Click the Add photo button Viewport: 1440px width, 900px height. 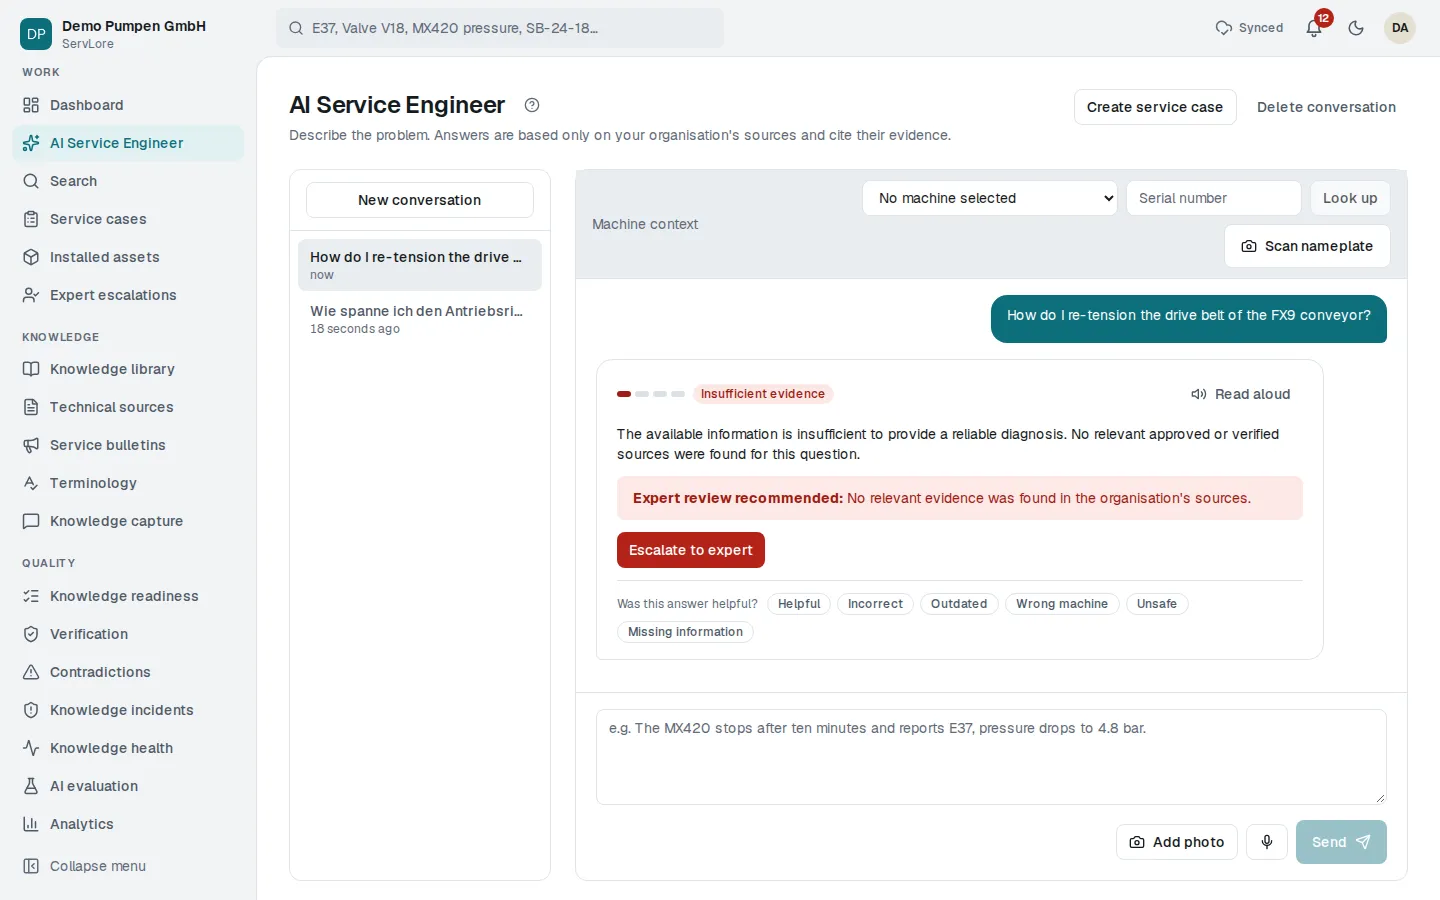pyautogui.click(x=1177, y=842)
